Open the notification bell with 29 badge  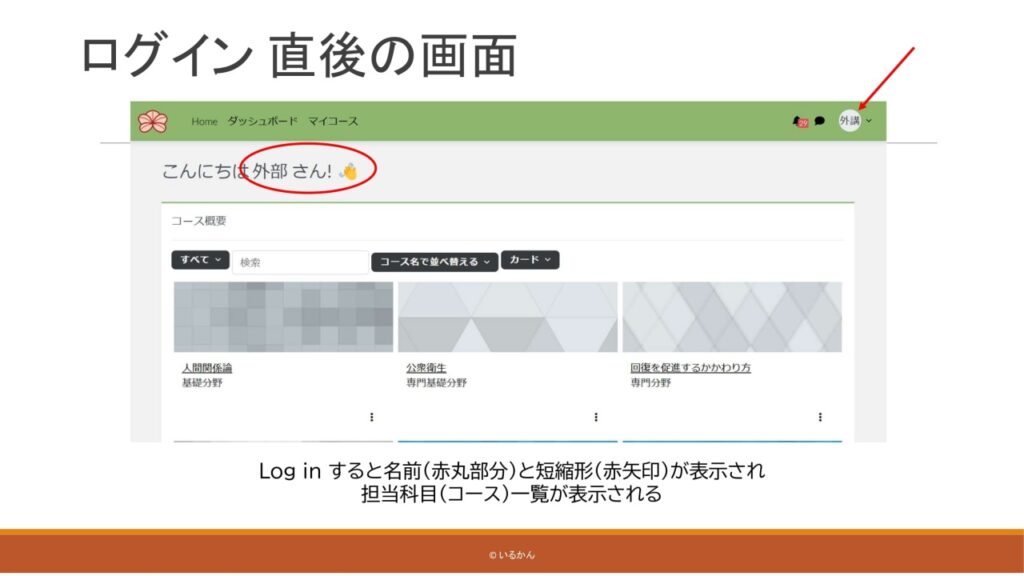[x=799, y=121]
